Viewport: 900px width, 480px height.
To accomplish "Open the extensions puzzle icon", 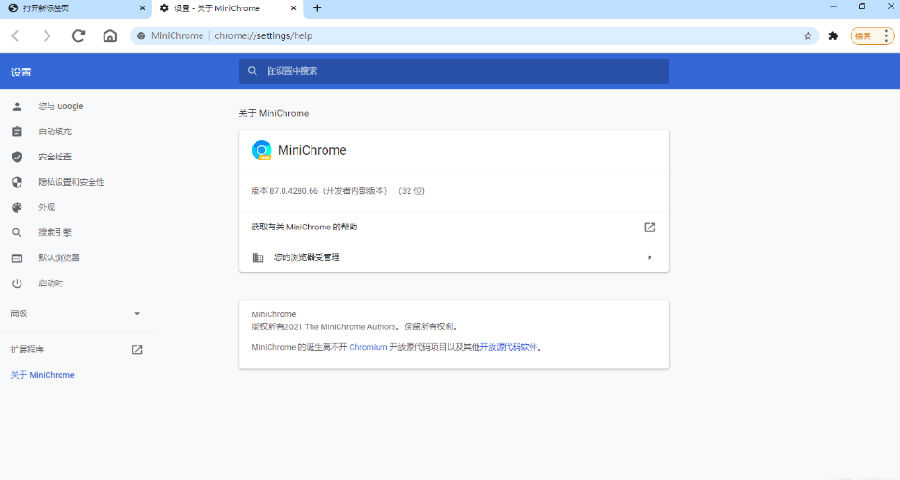I will coord(833,36).
